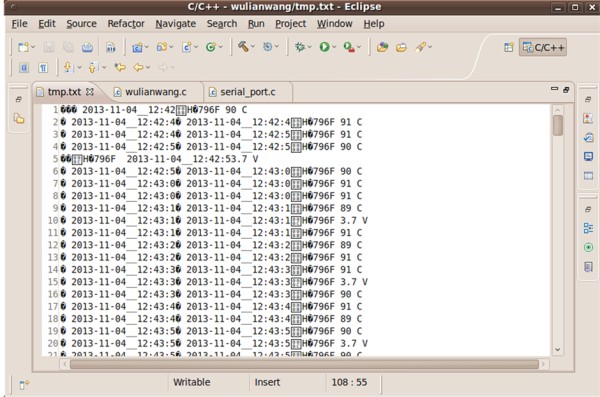
Task: Click the Insert status bar field
Action: pyautogui.click(x=267, y=382)
